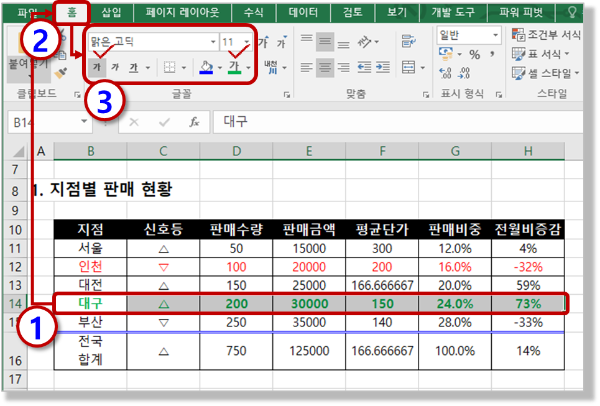The width and height of the screenshot is (600, 406).
Task: Open the 파워 피벗 ribbon tab
Action: point(521,13)
